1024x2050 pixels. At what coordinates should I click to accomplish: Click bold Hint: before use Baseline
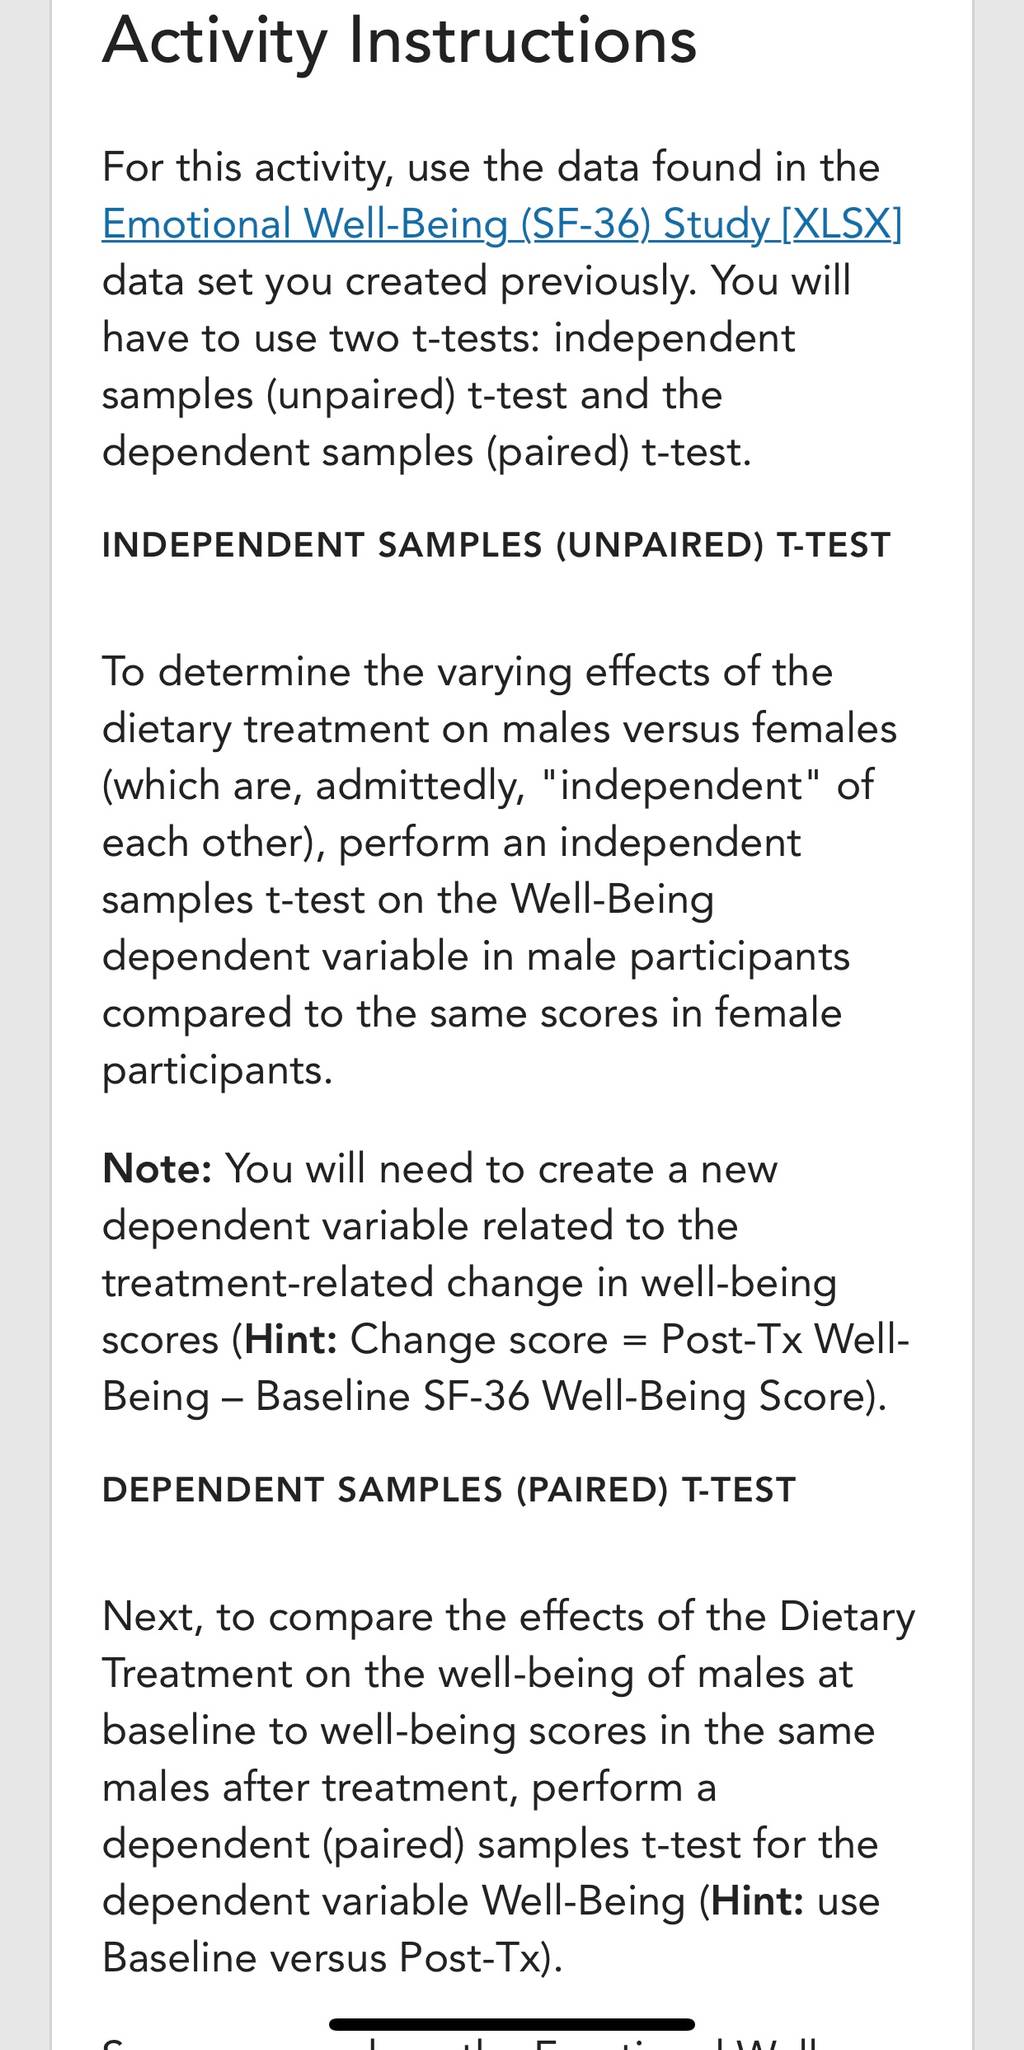(758, 1900)
